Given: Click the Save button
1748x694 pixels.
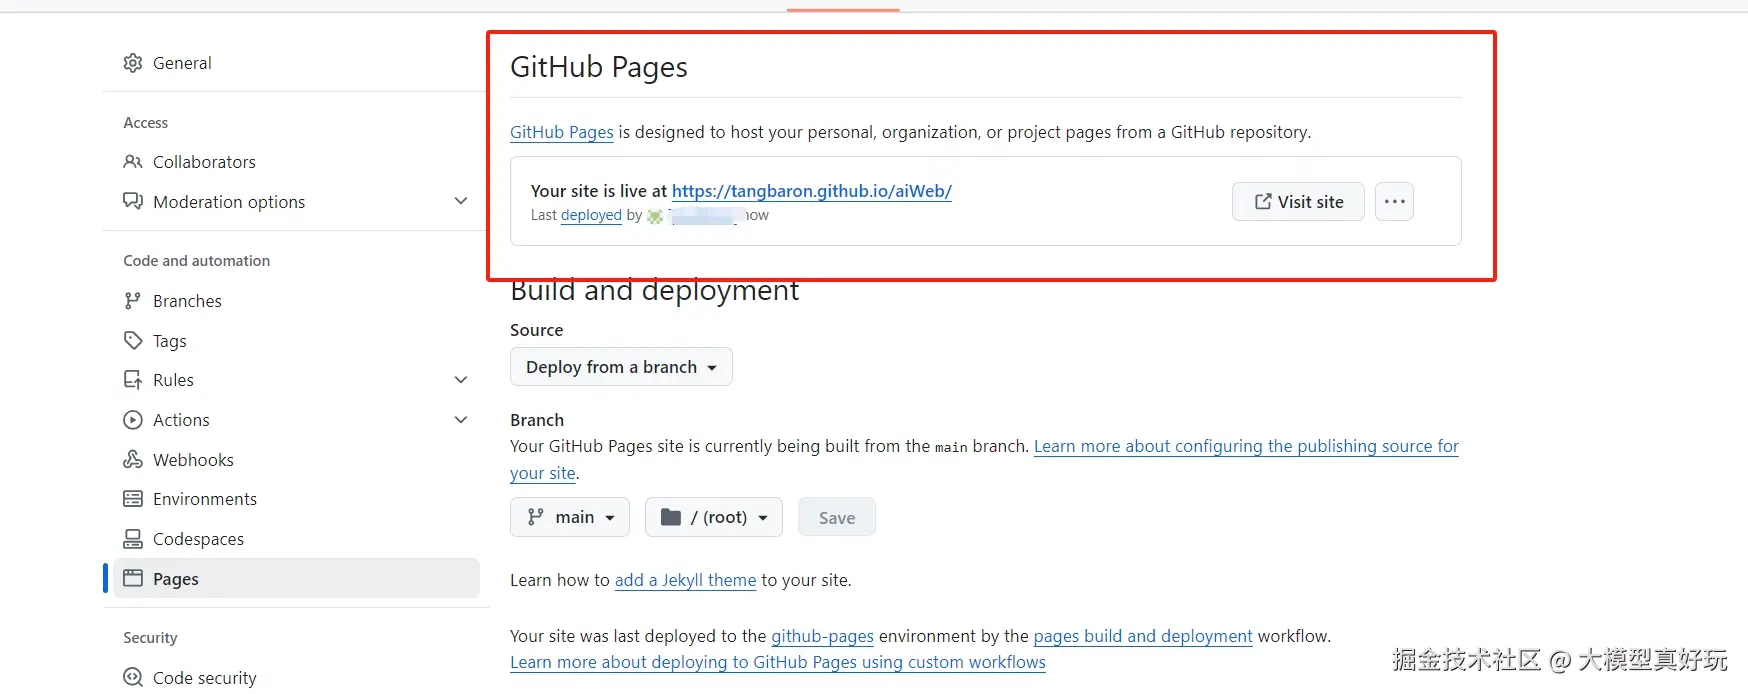Looking at the screenshot, I should [837, 517].
